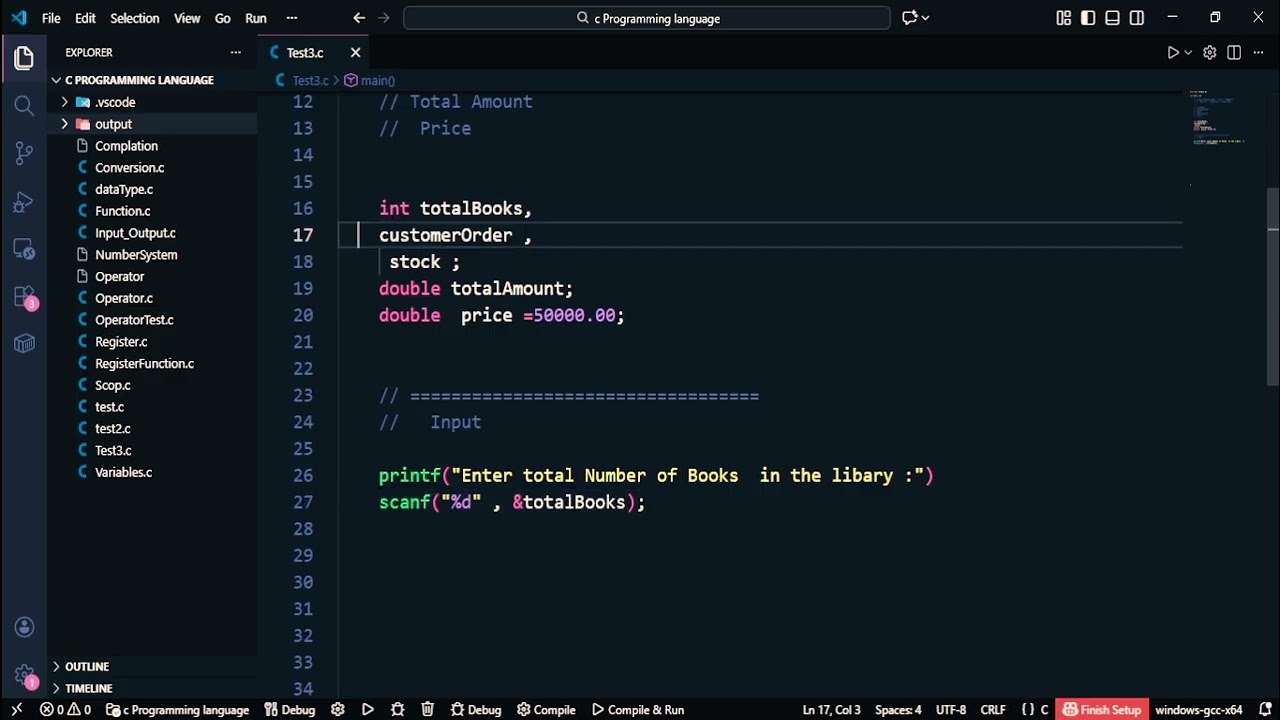This screenshot has height=720, width=1280.
Task: Open the Selection menu
Action: [135, 18]
